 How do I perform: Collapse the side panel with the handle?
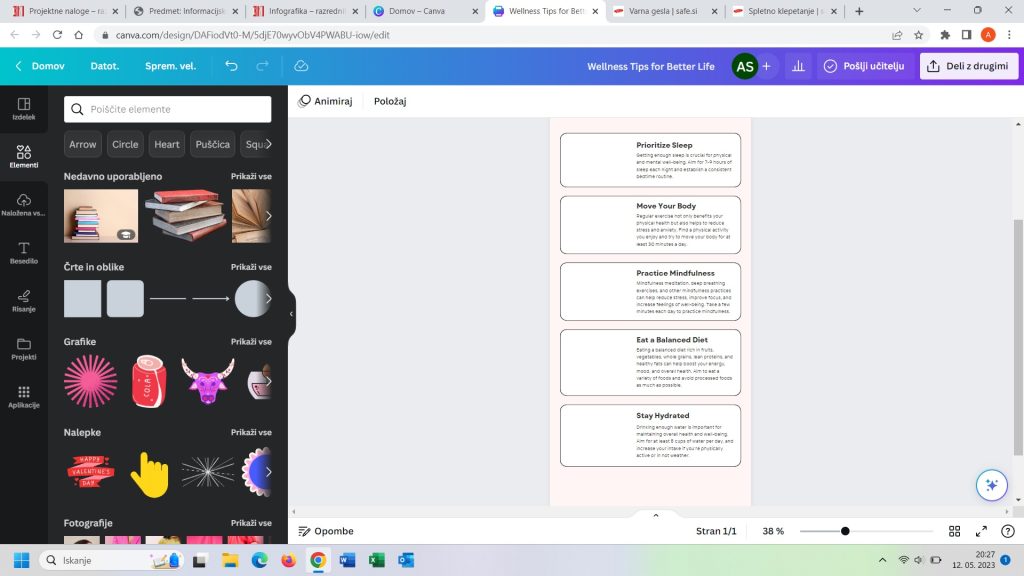click(291, 314)
